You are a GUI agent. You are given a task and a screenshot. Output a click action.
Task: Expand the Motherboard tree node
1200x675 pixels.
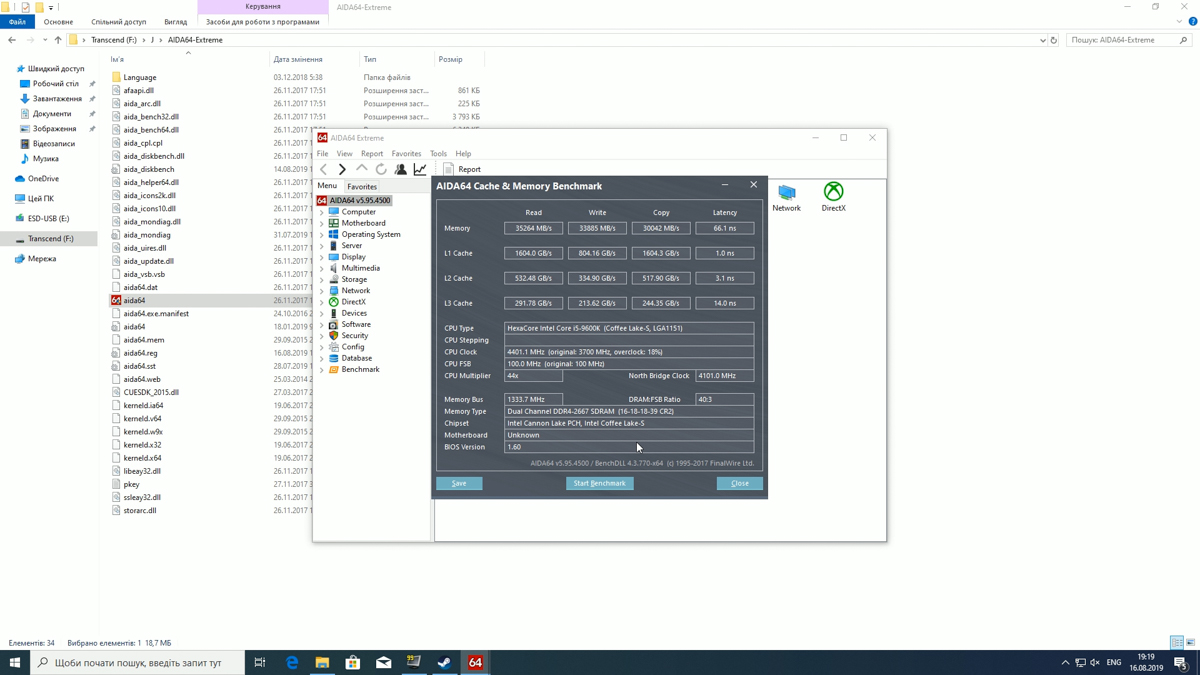pyautogui.click(x=322, y=223)
